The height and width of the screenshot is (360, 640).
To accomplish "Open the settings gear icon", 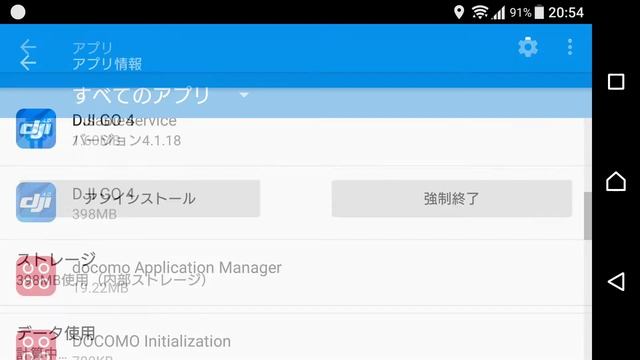I will tap(528, 47).
